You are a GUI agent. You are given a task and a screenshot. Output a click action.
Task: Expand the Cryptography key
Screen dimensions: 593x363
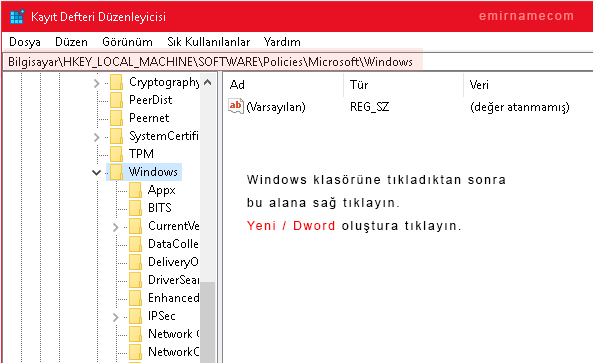coord(96,83)
